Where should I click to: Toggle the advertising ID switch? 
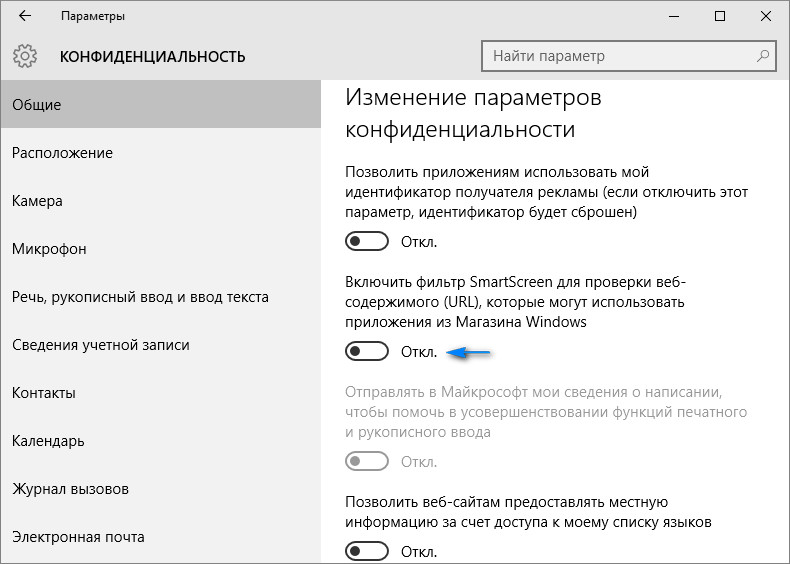[x=367, y=241]
